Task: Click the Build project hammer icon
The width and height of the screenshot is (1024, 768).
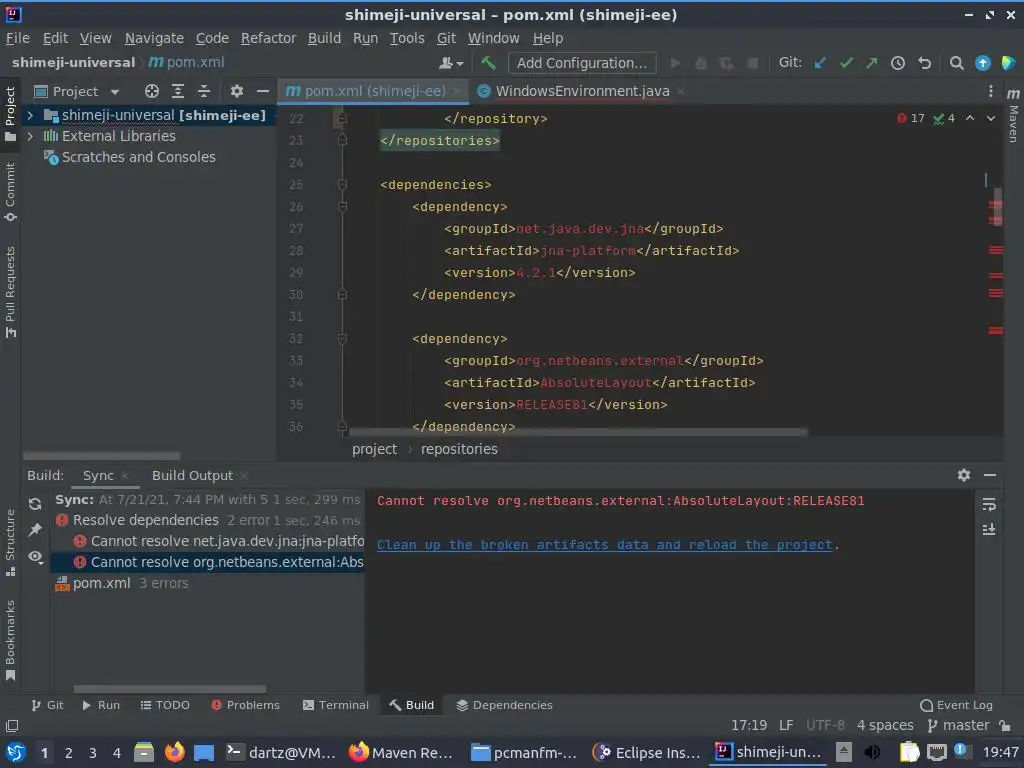Action: (488, 63)
